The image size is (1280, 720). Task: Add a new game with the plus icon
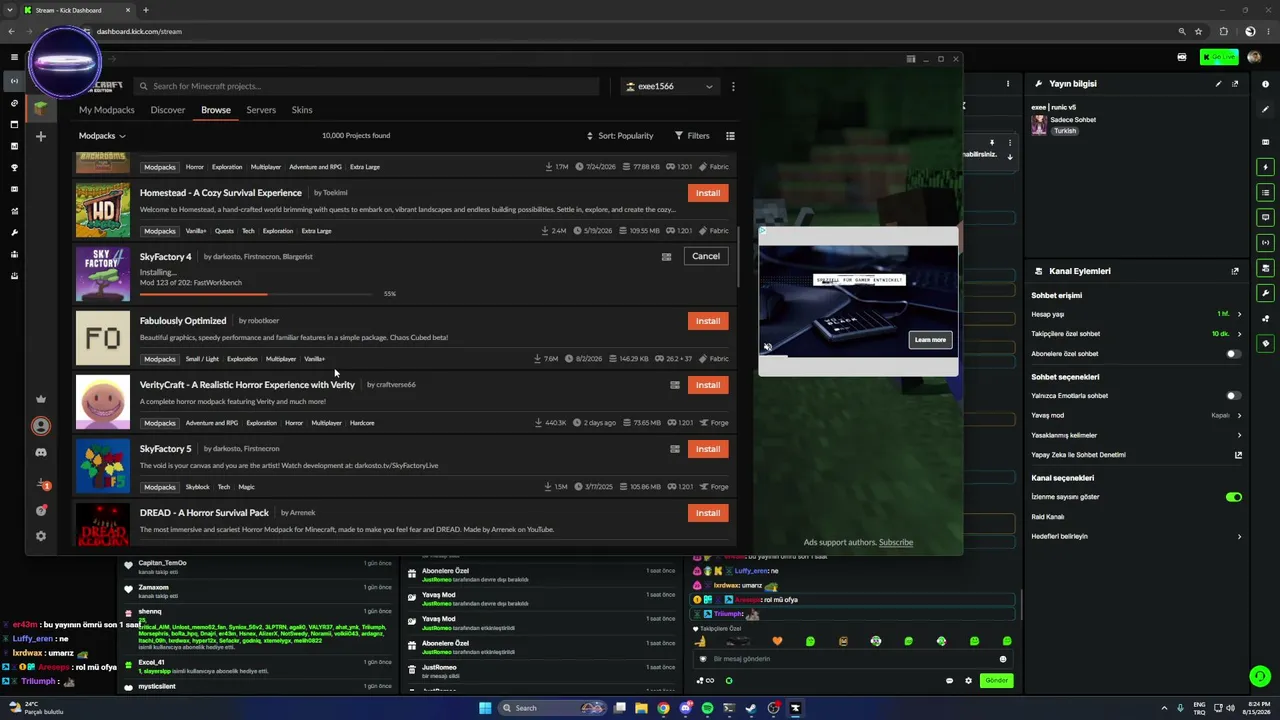pyautogui.click(x=41, y=136)
